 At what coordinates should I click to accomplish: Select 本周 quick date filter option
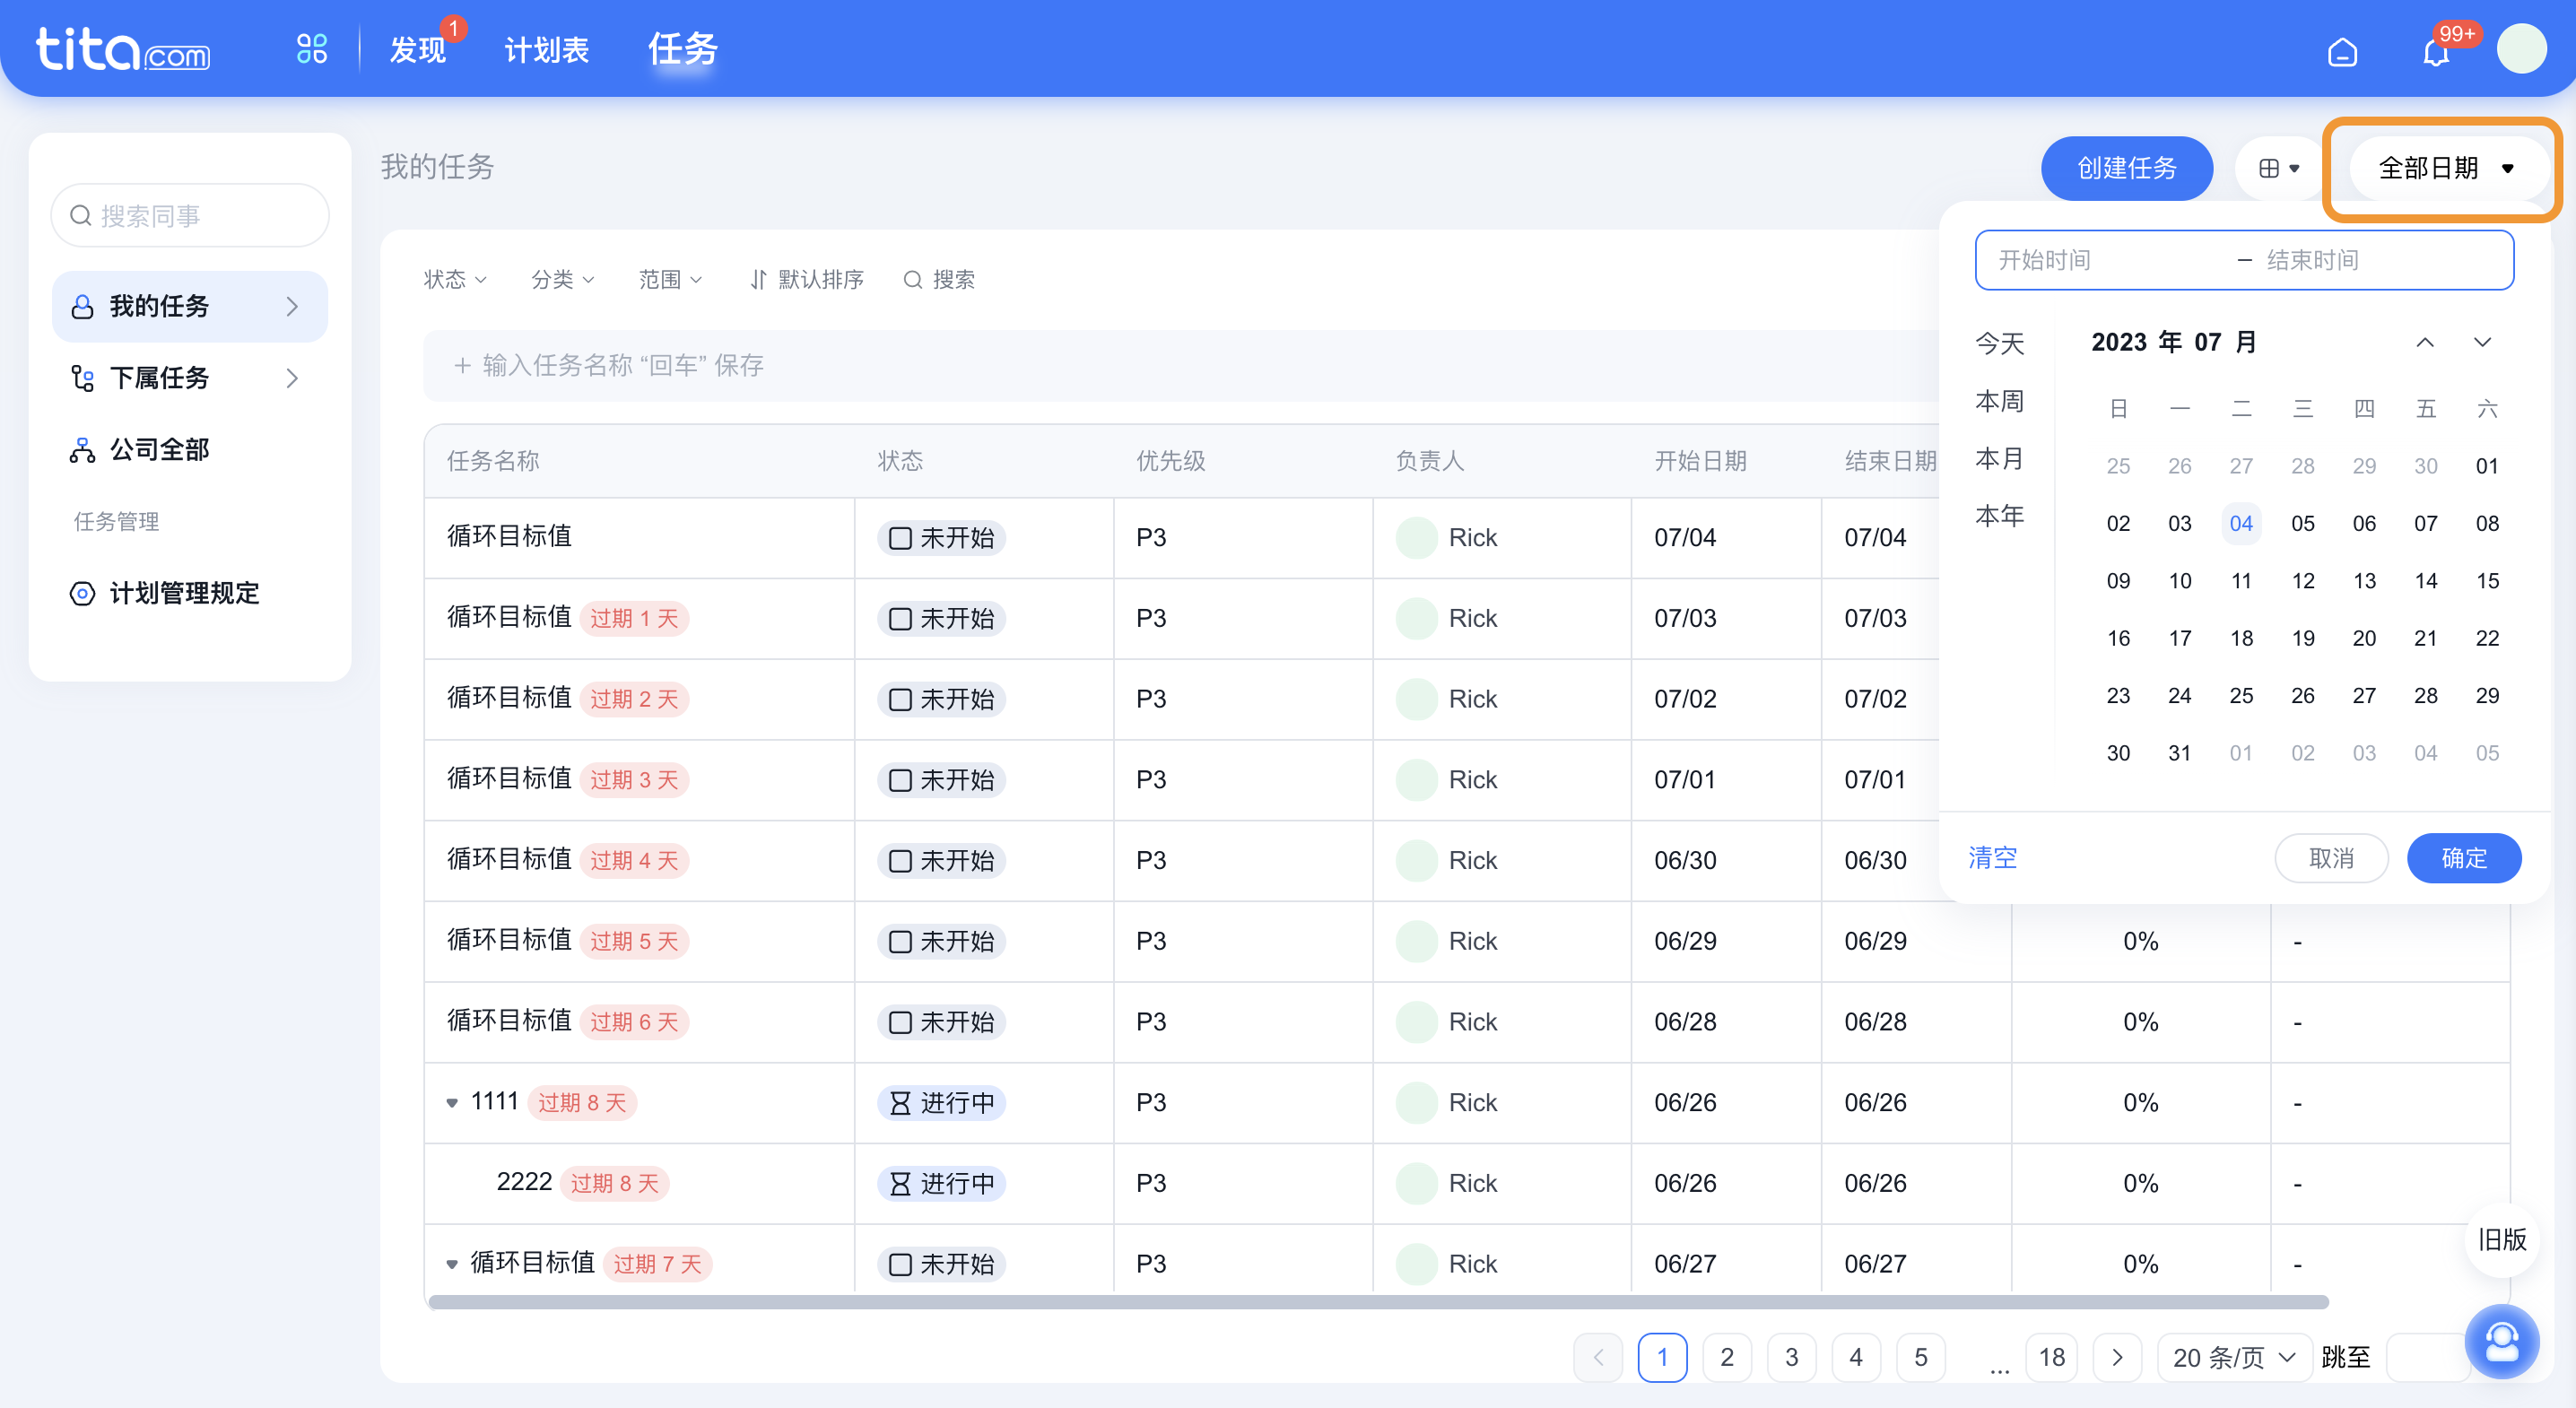pos(1998,401)
